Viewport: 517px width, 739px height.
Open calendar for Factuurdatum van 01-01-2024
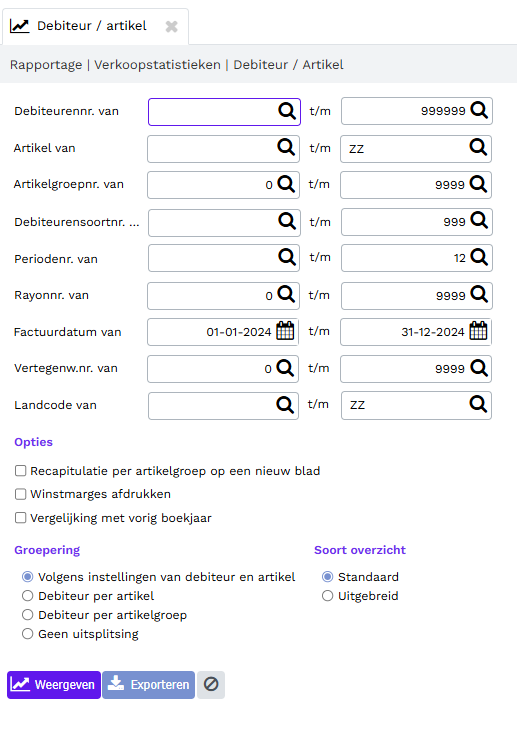285,331
